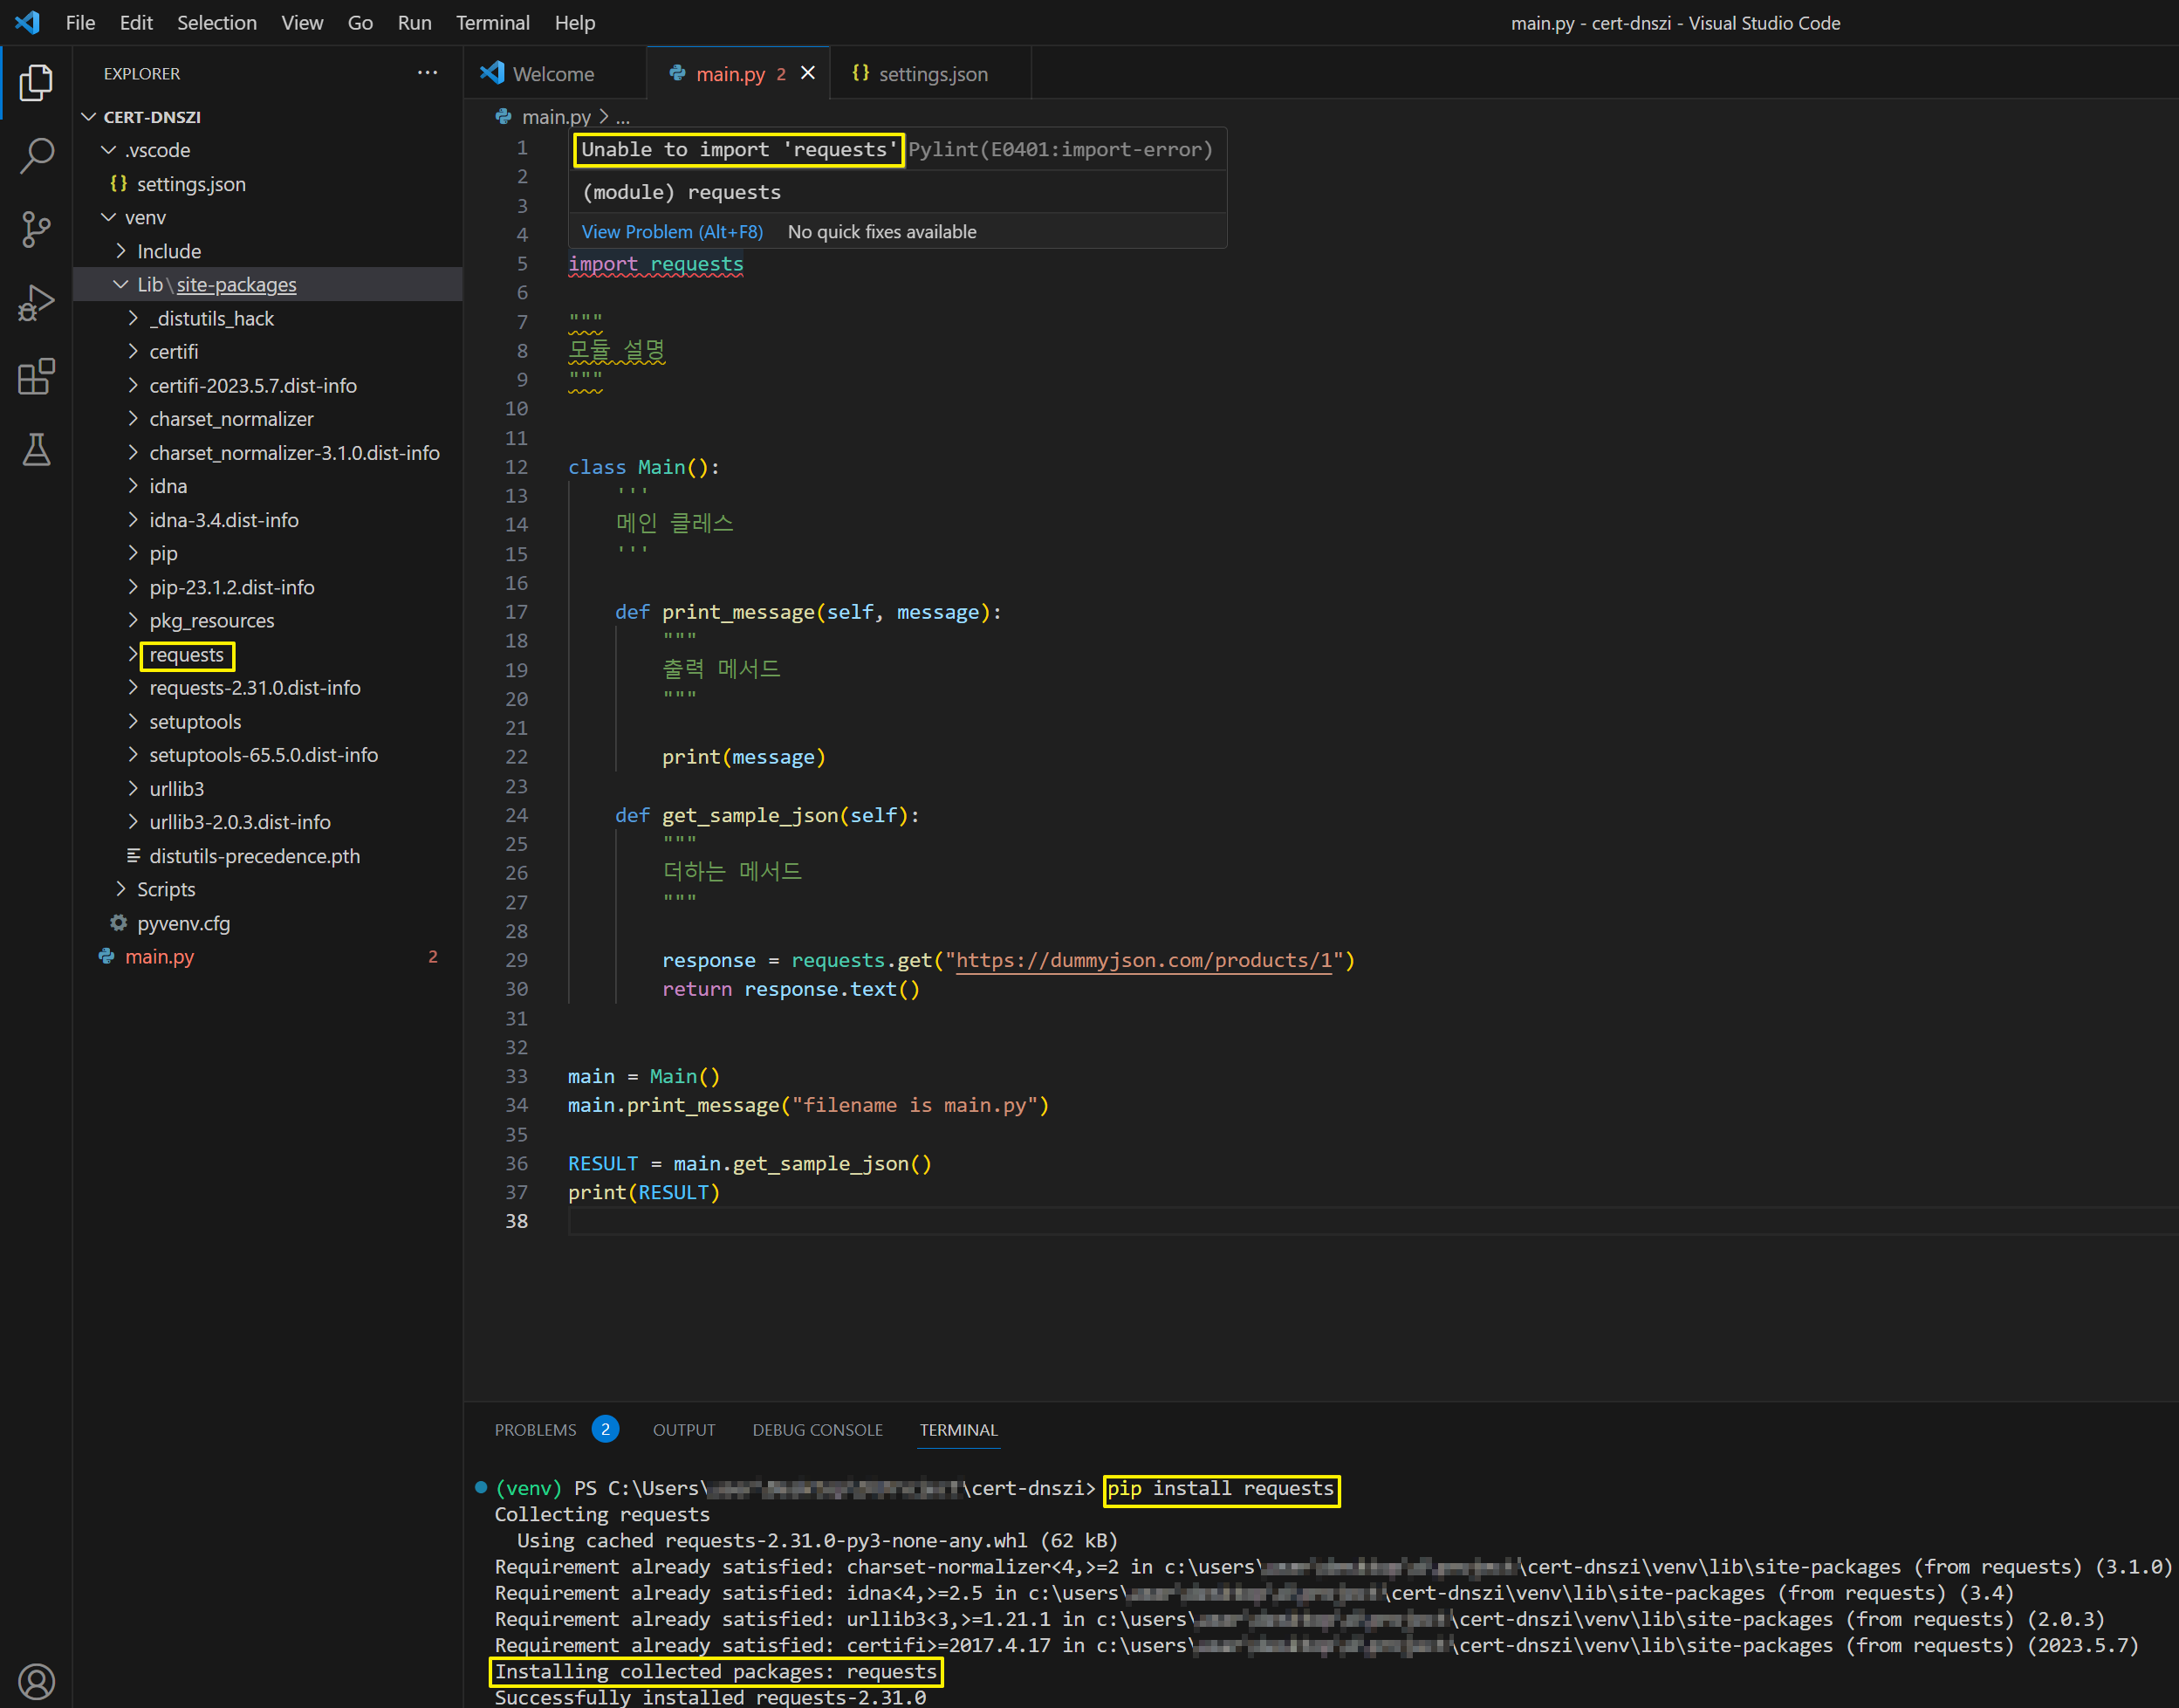2179x1708 pixels.
Task: Open Run and Debug view
Action: pos(36,303)
